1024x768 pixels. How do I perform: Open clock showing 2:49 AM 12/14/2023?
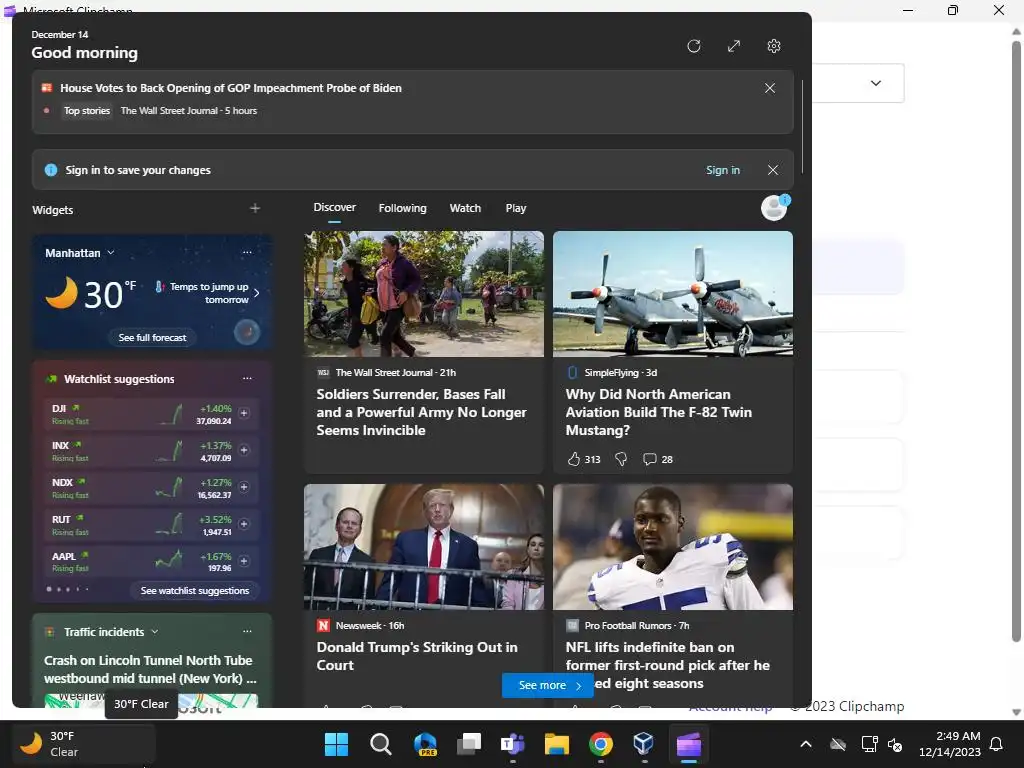pyautogui.click(x=950, y=744)
